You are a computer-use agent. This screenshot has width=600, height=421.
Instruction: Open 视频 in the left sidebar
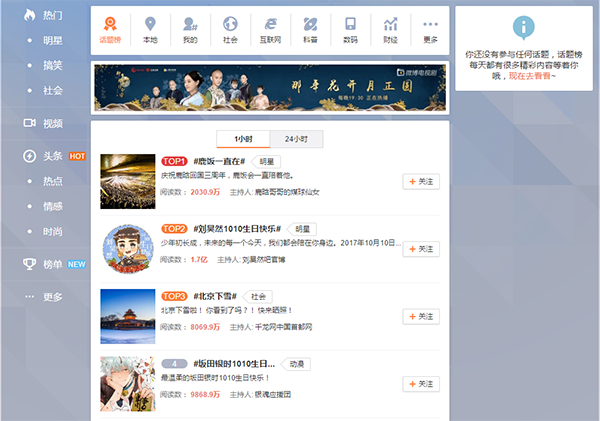point(52,124)
